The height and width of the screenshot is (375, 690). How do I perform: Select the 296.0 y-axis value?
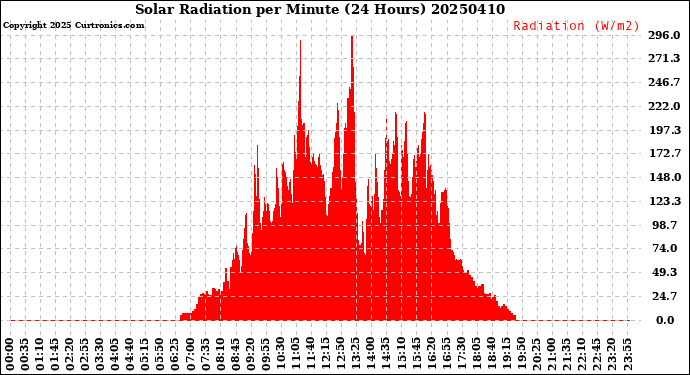pyautogui.click(x=664, y=35)
